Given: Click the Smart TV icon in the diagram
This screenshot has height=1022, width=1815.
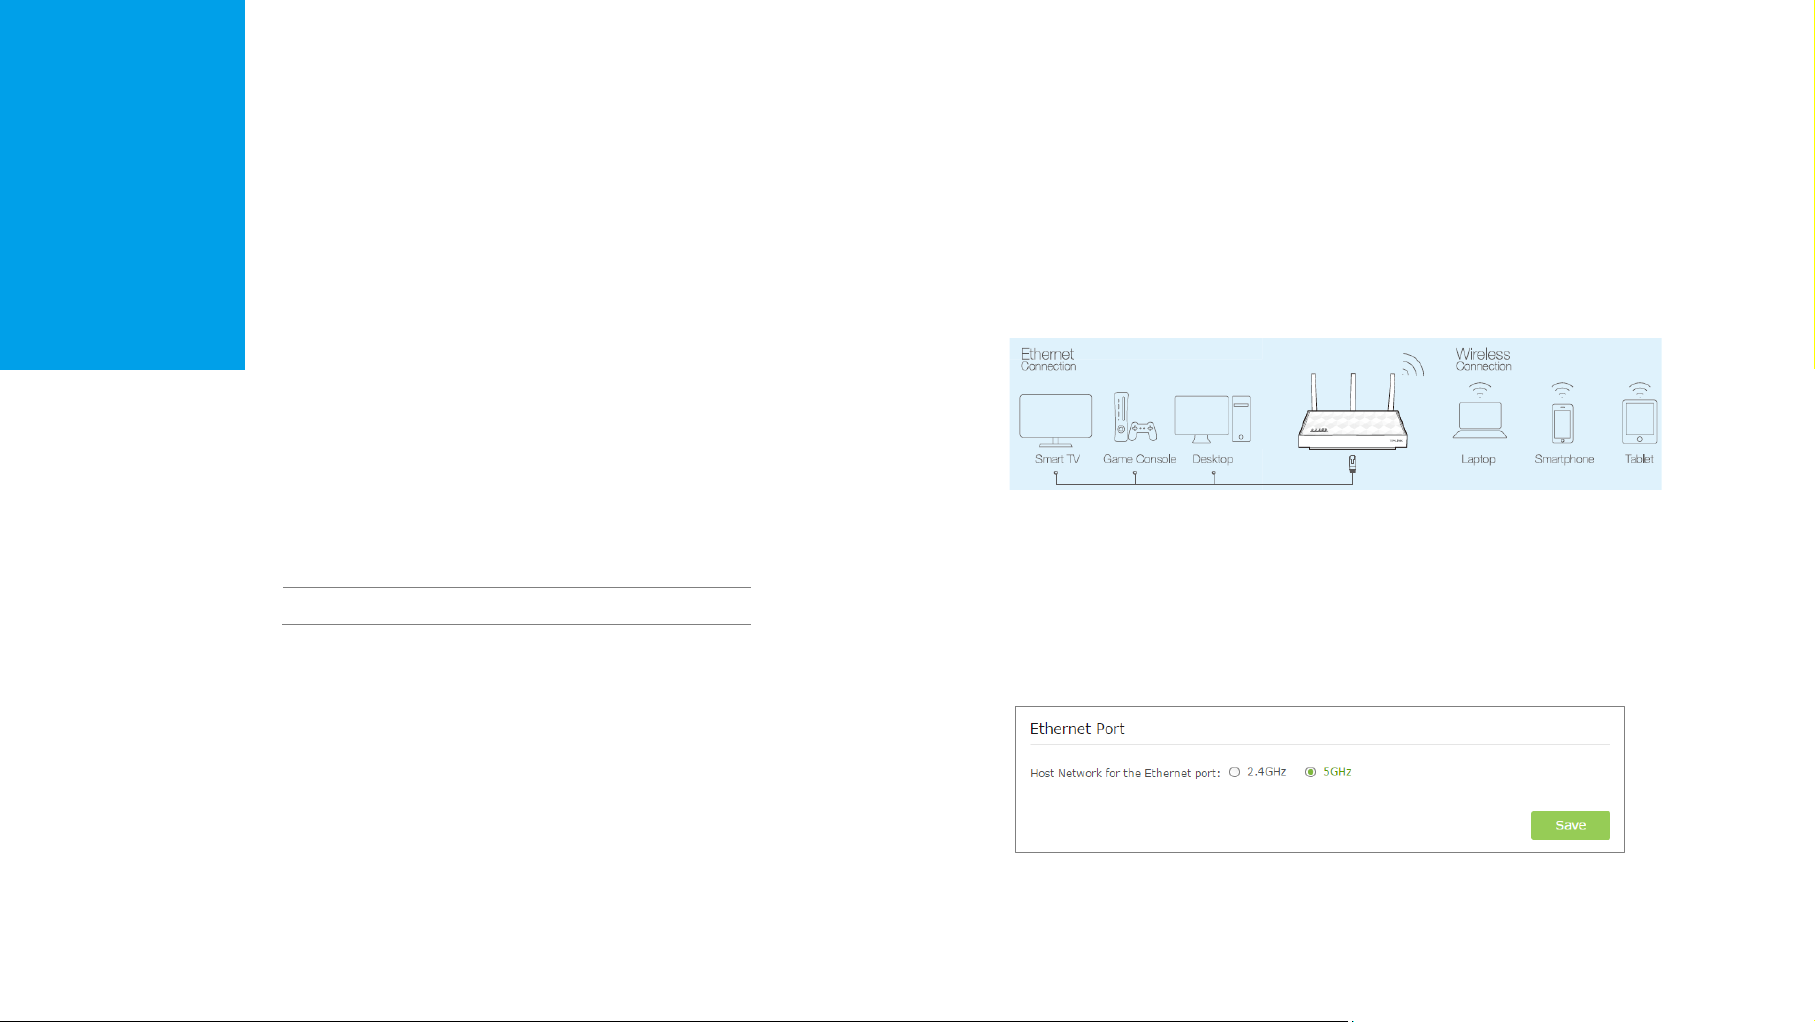Looking at the screenshot, I should (1056, 420).
